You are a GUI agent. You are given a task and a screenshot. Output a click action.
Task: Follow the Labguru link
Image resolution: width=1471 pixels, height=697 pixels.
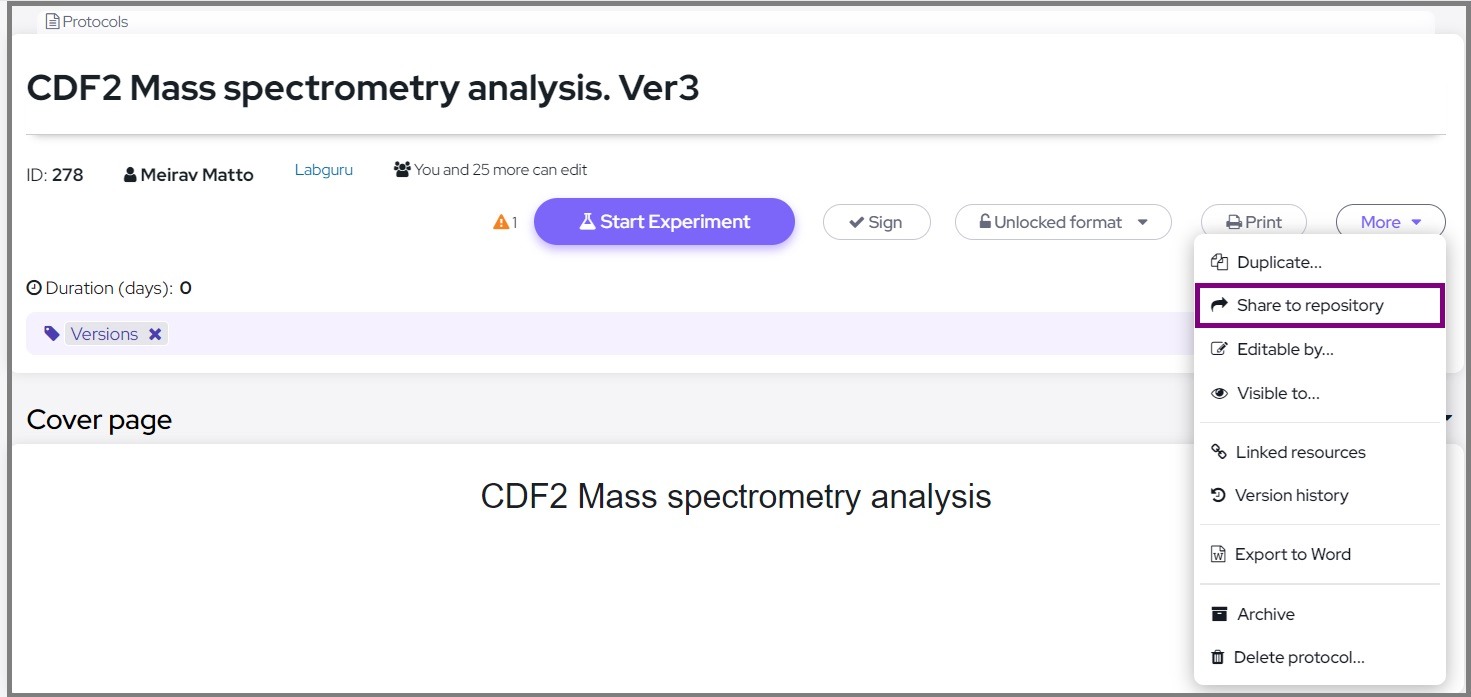point(323,170)
